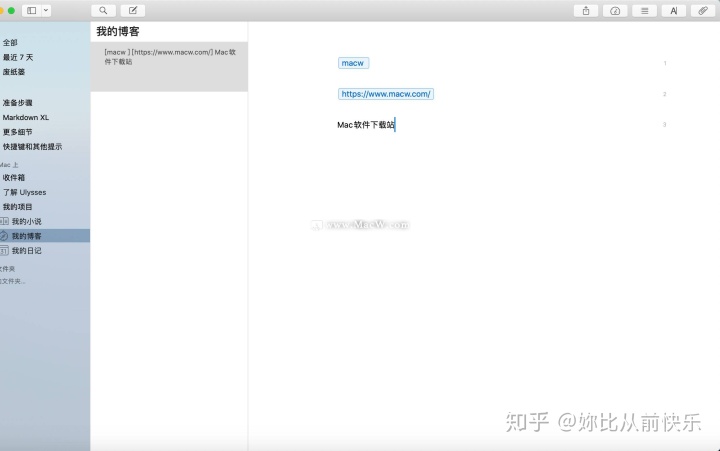Open the navigation outline list icon
Screen dimensions: 720x451
645,11
